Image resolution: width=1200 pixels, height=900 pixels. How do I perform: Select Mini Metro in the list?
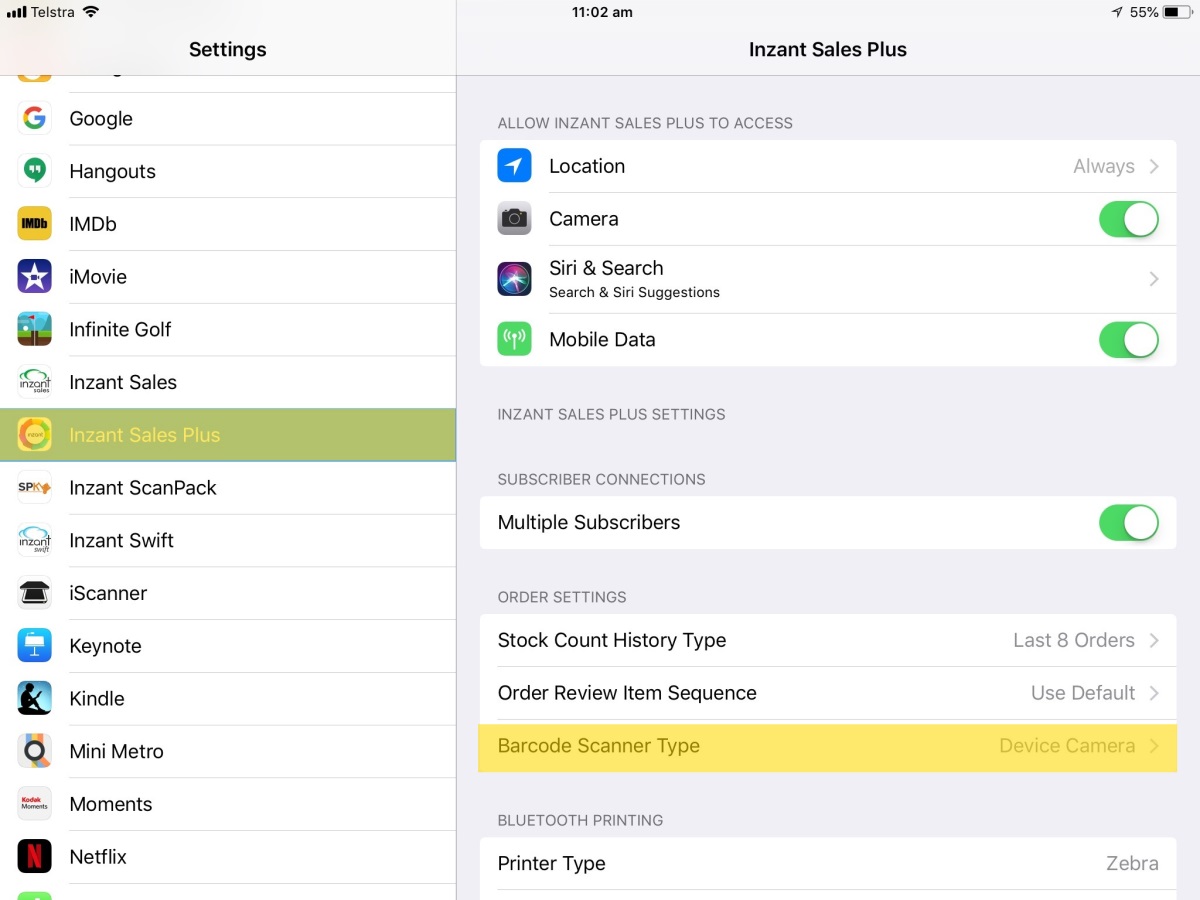pos(228,751)
